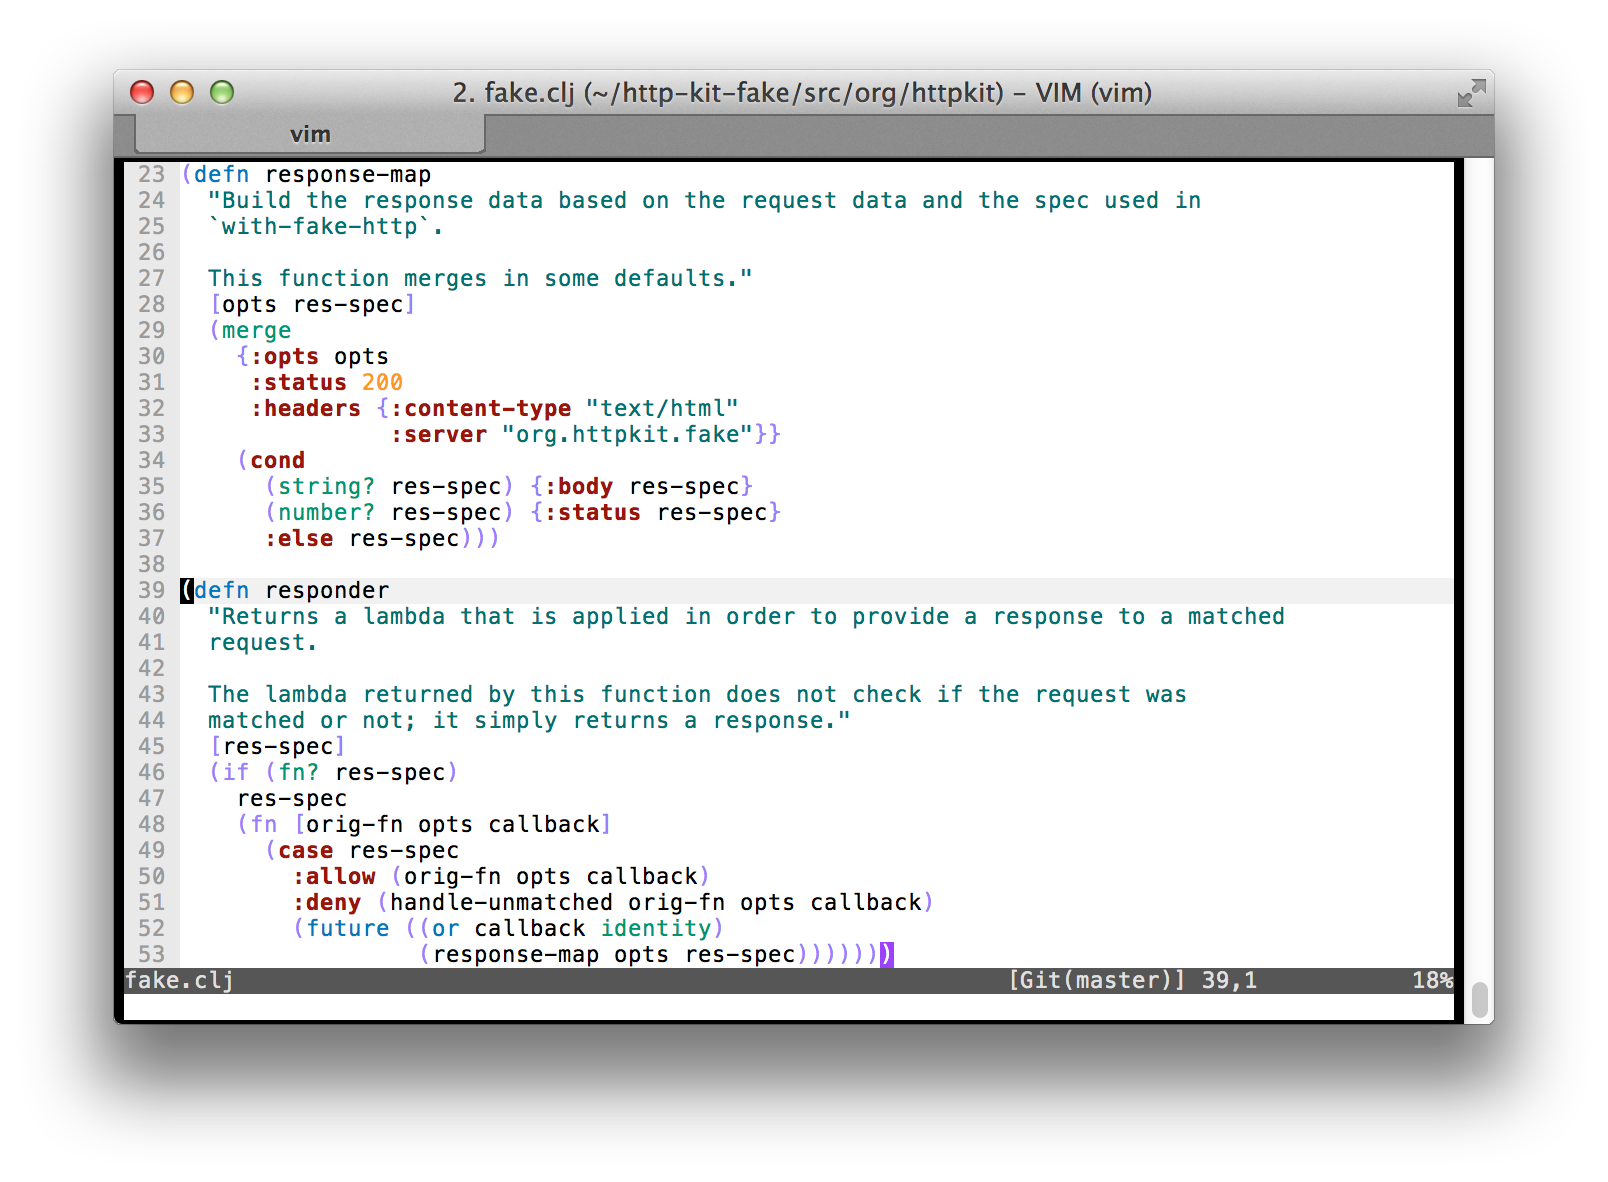
Task: Click ':server' keyword on line 33
Action: [439, 434]
